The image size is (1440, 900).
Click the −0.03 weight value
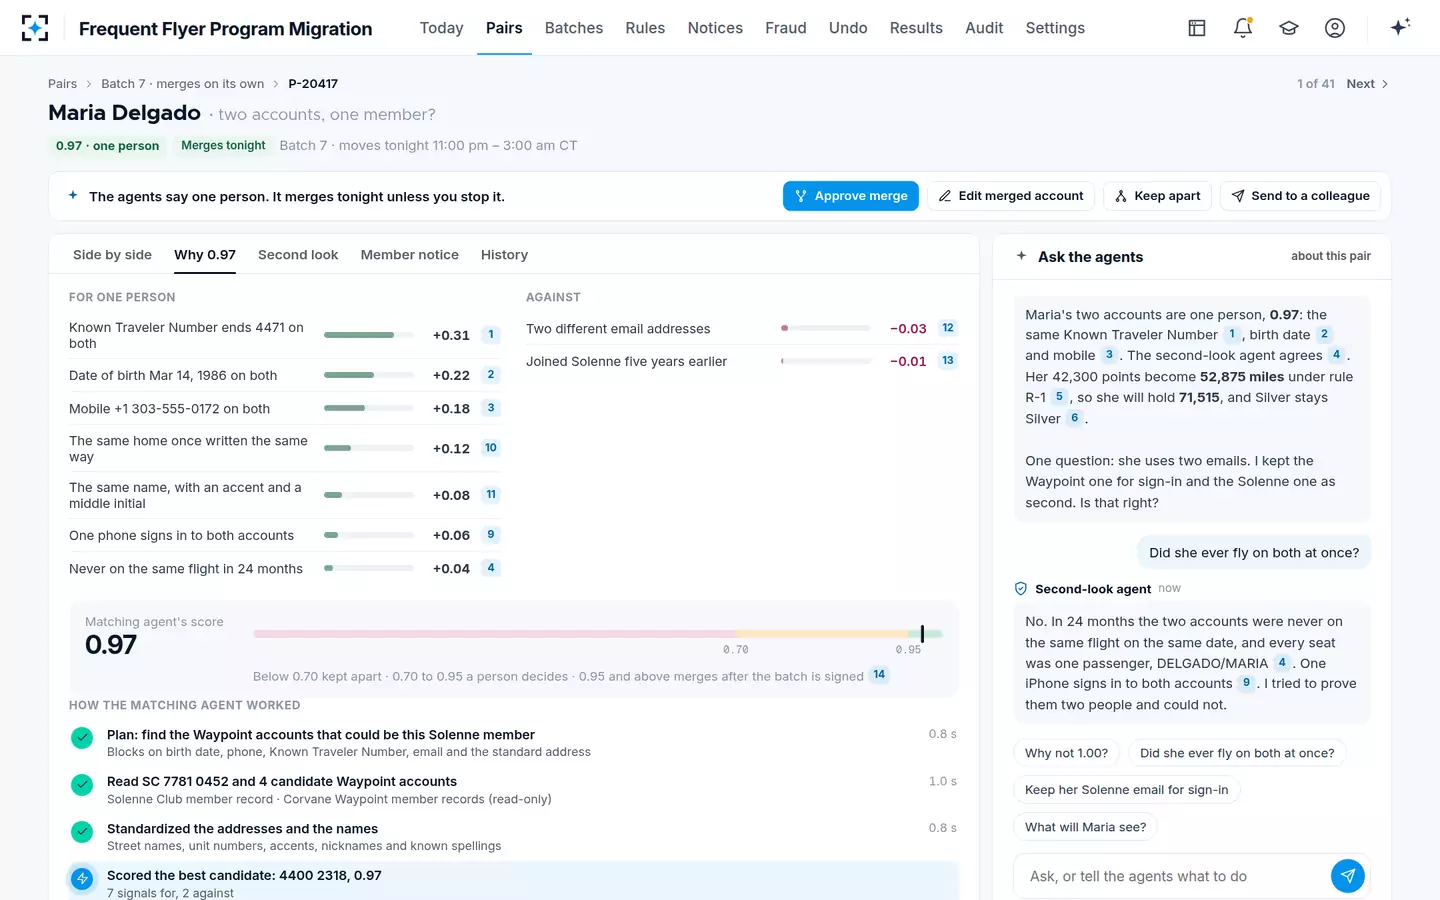(x=908, y=328)
